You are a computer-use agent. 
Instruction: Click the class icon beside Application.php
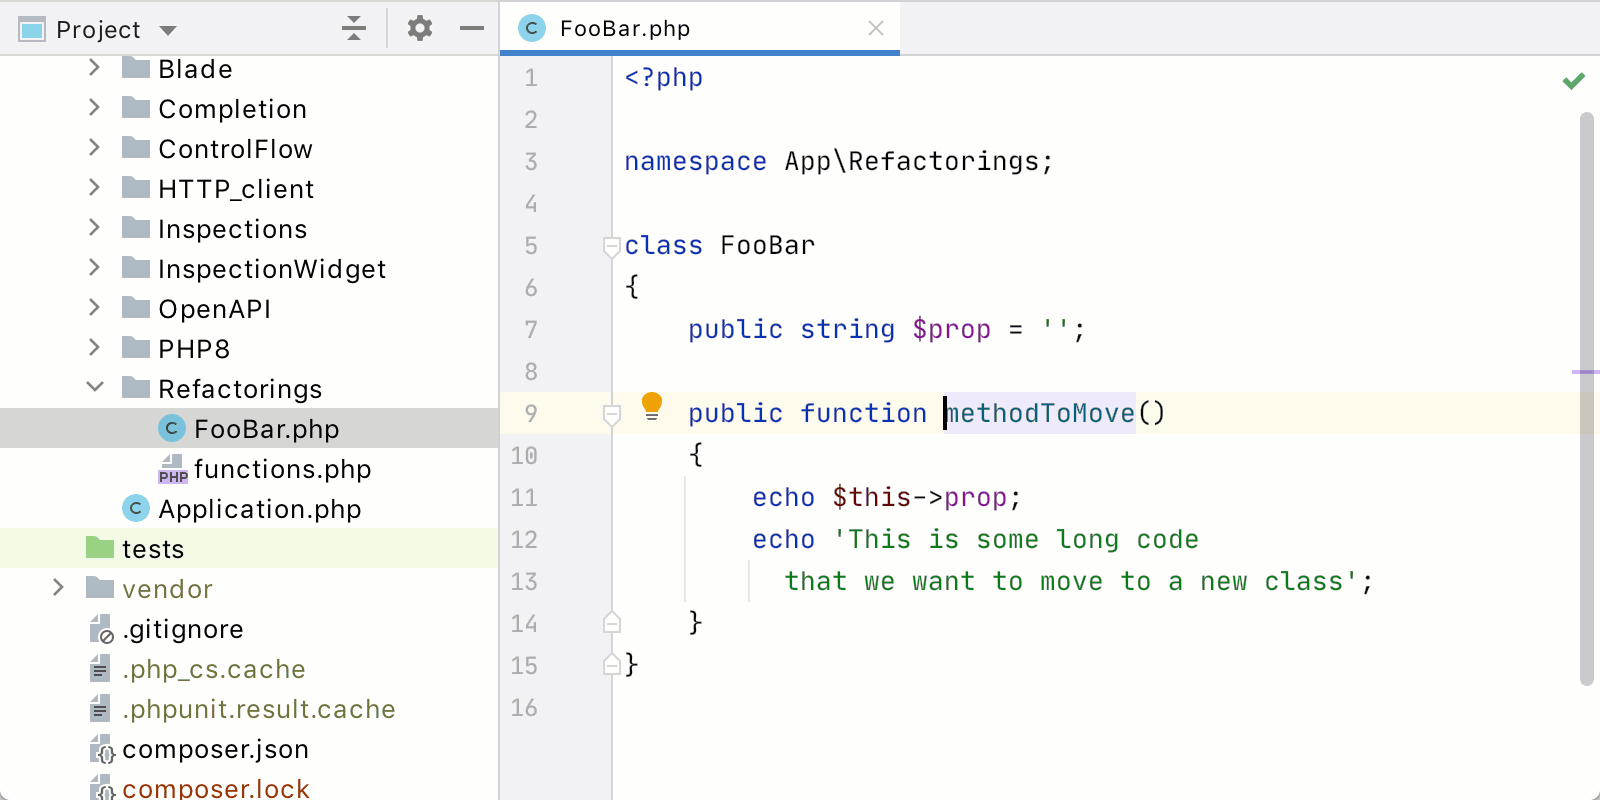136,508
